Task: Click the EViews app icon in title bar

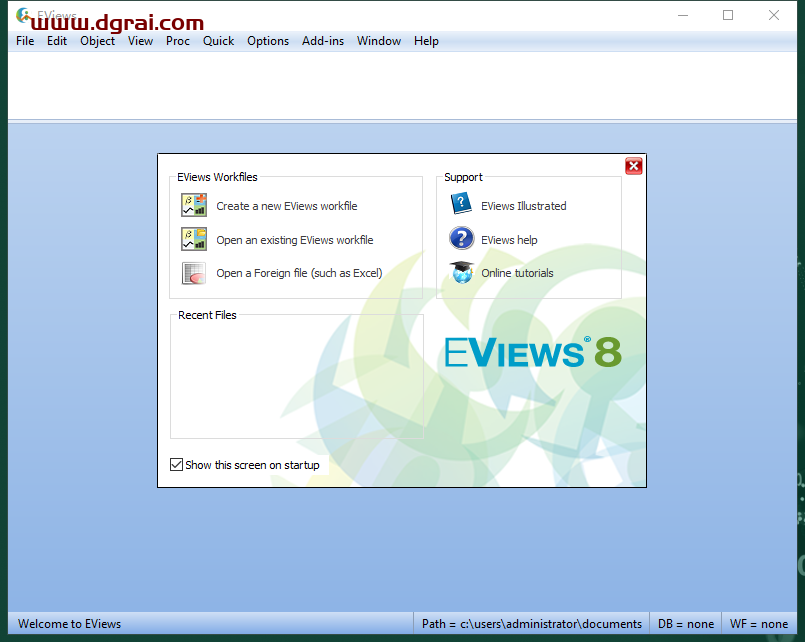Action: point(23,15)
